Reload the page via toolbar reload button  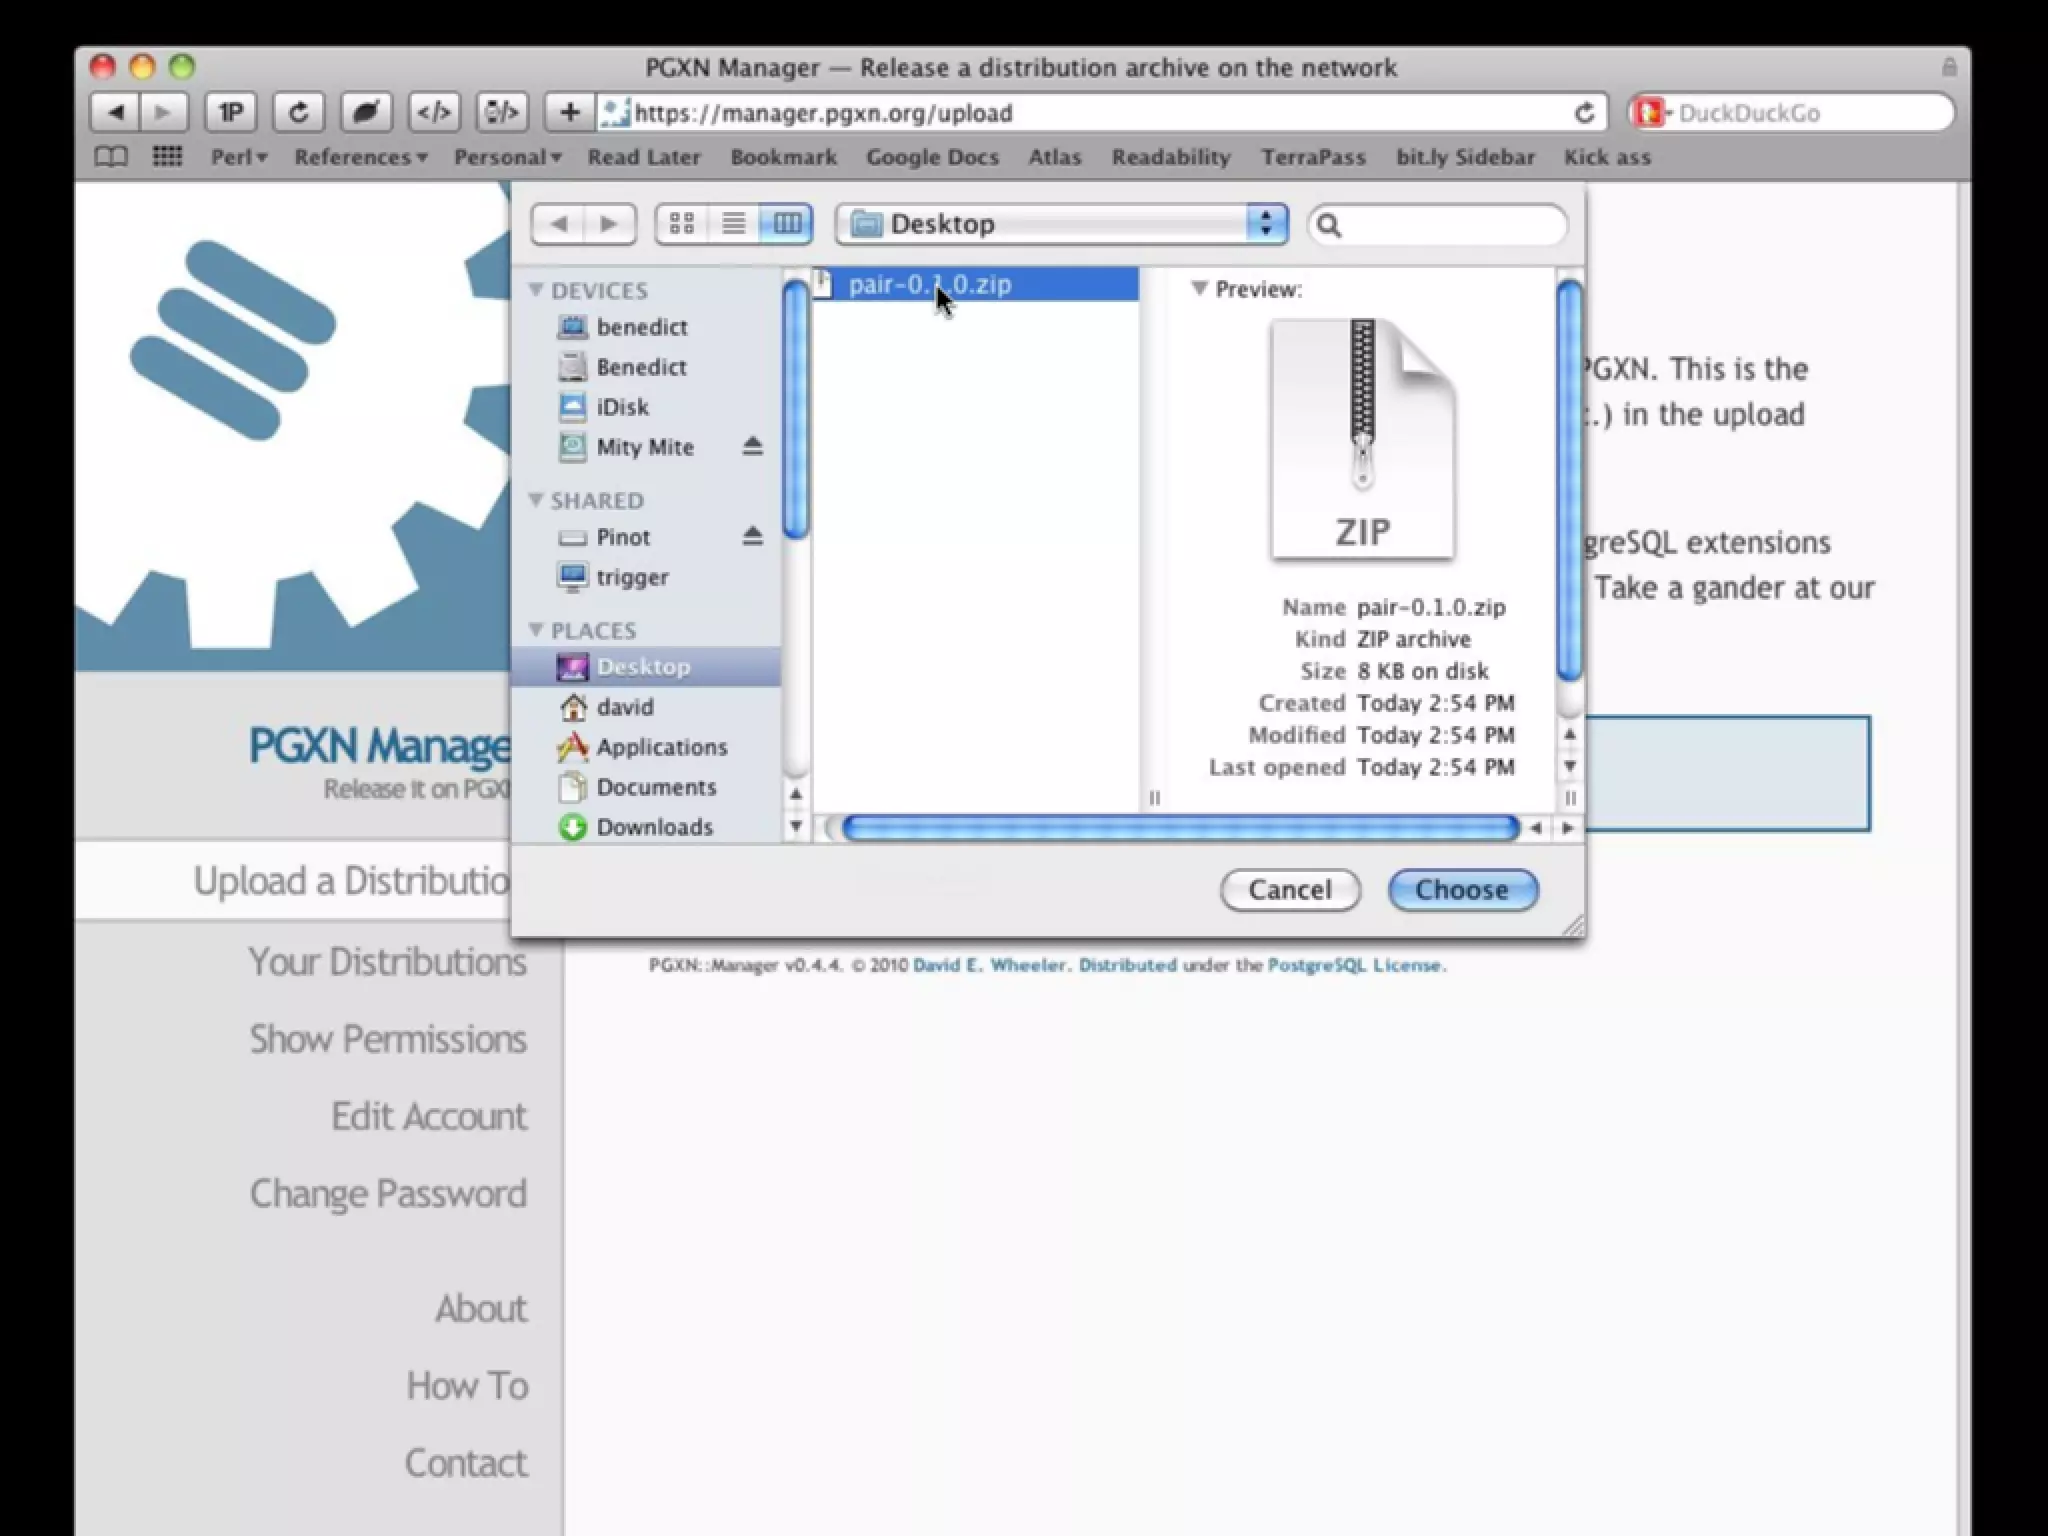298,112
